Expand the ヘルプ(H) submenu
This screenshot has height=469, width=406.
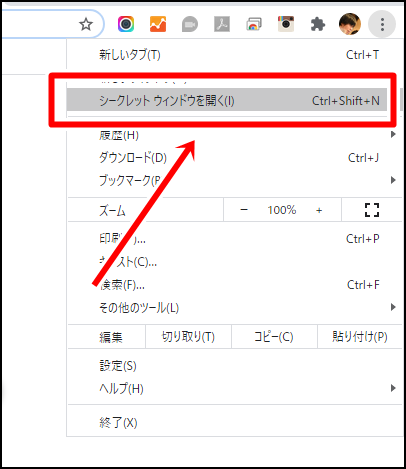pos(235,388)
